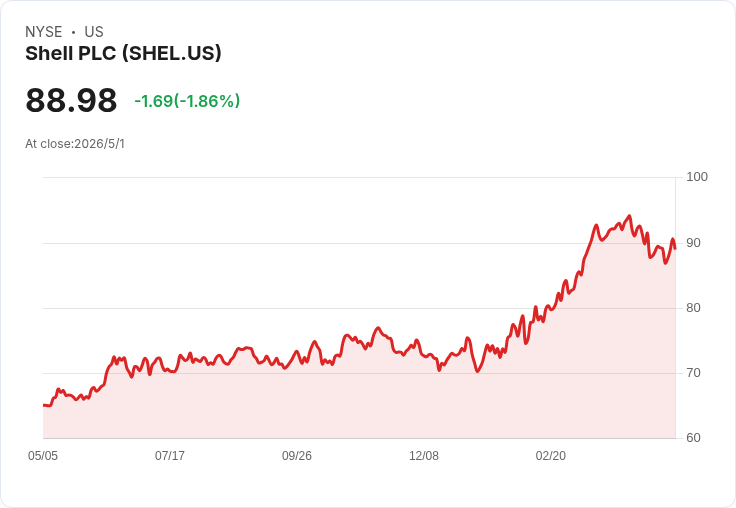Screen dimensions: 736x508
Task: Click the US market label
Action: [94, 32]
